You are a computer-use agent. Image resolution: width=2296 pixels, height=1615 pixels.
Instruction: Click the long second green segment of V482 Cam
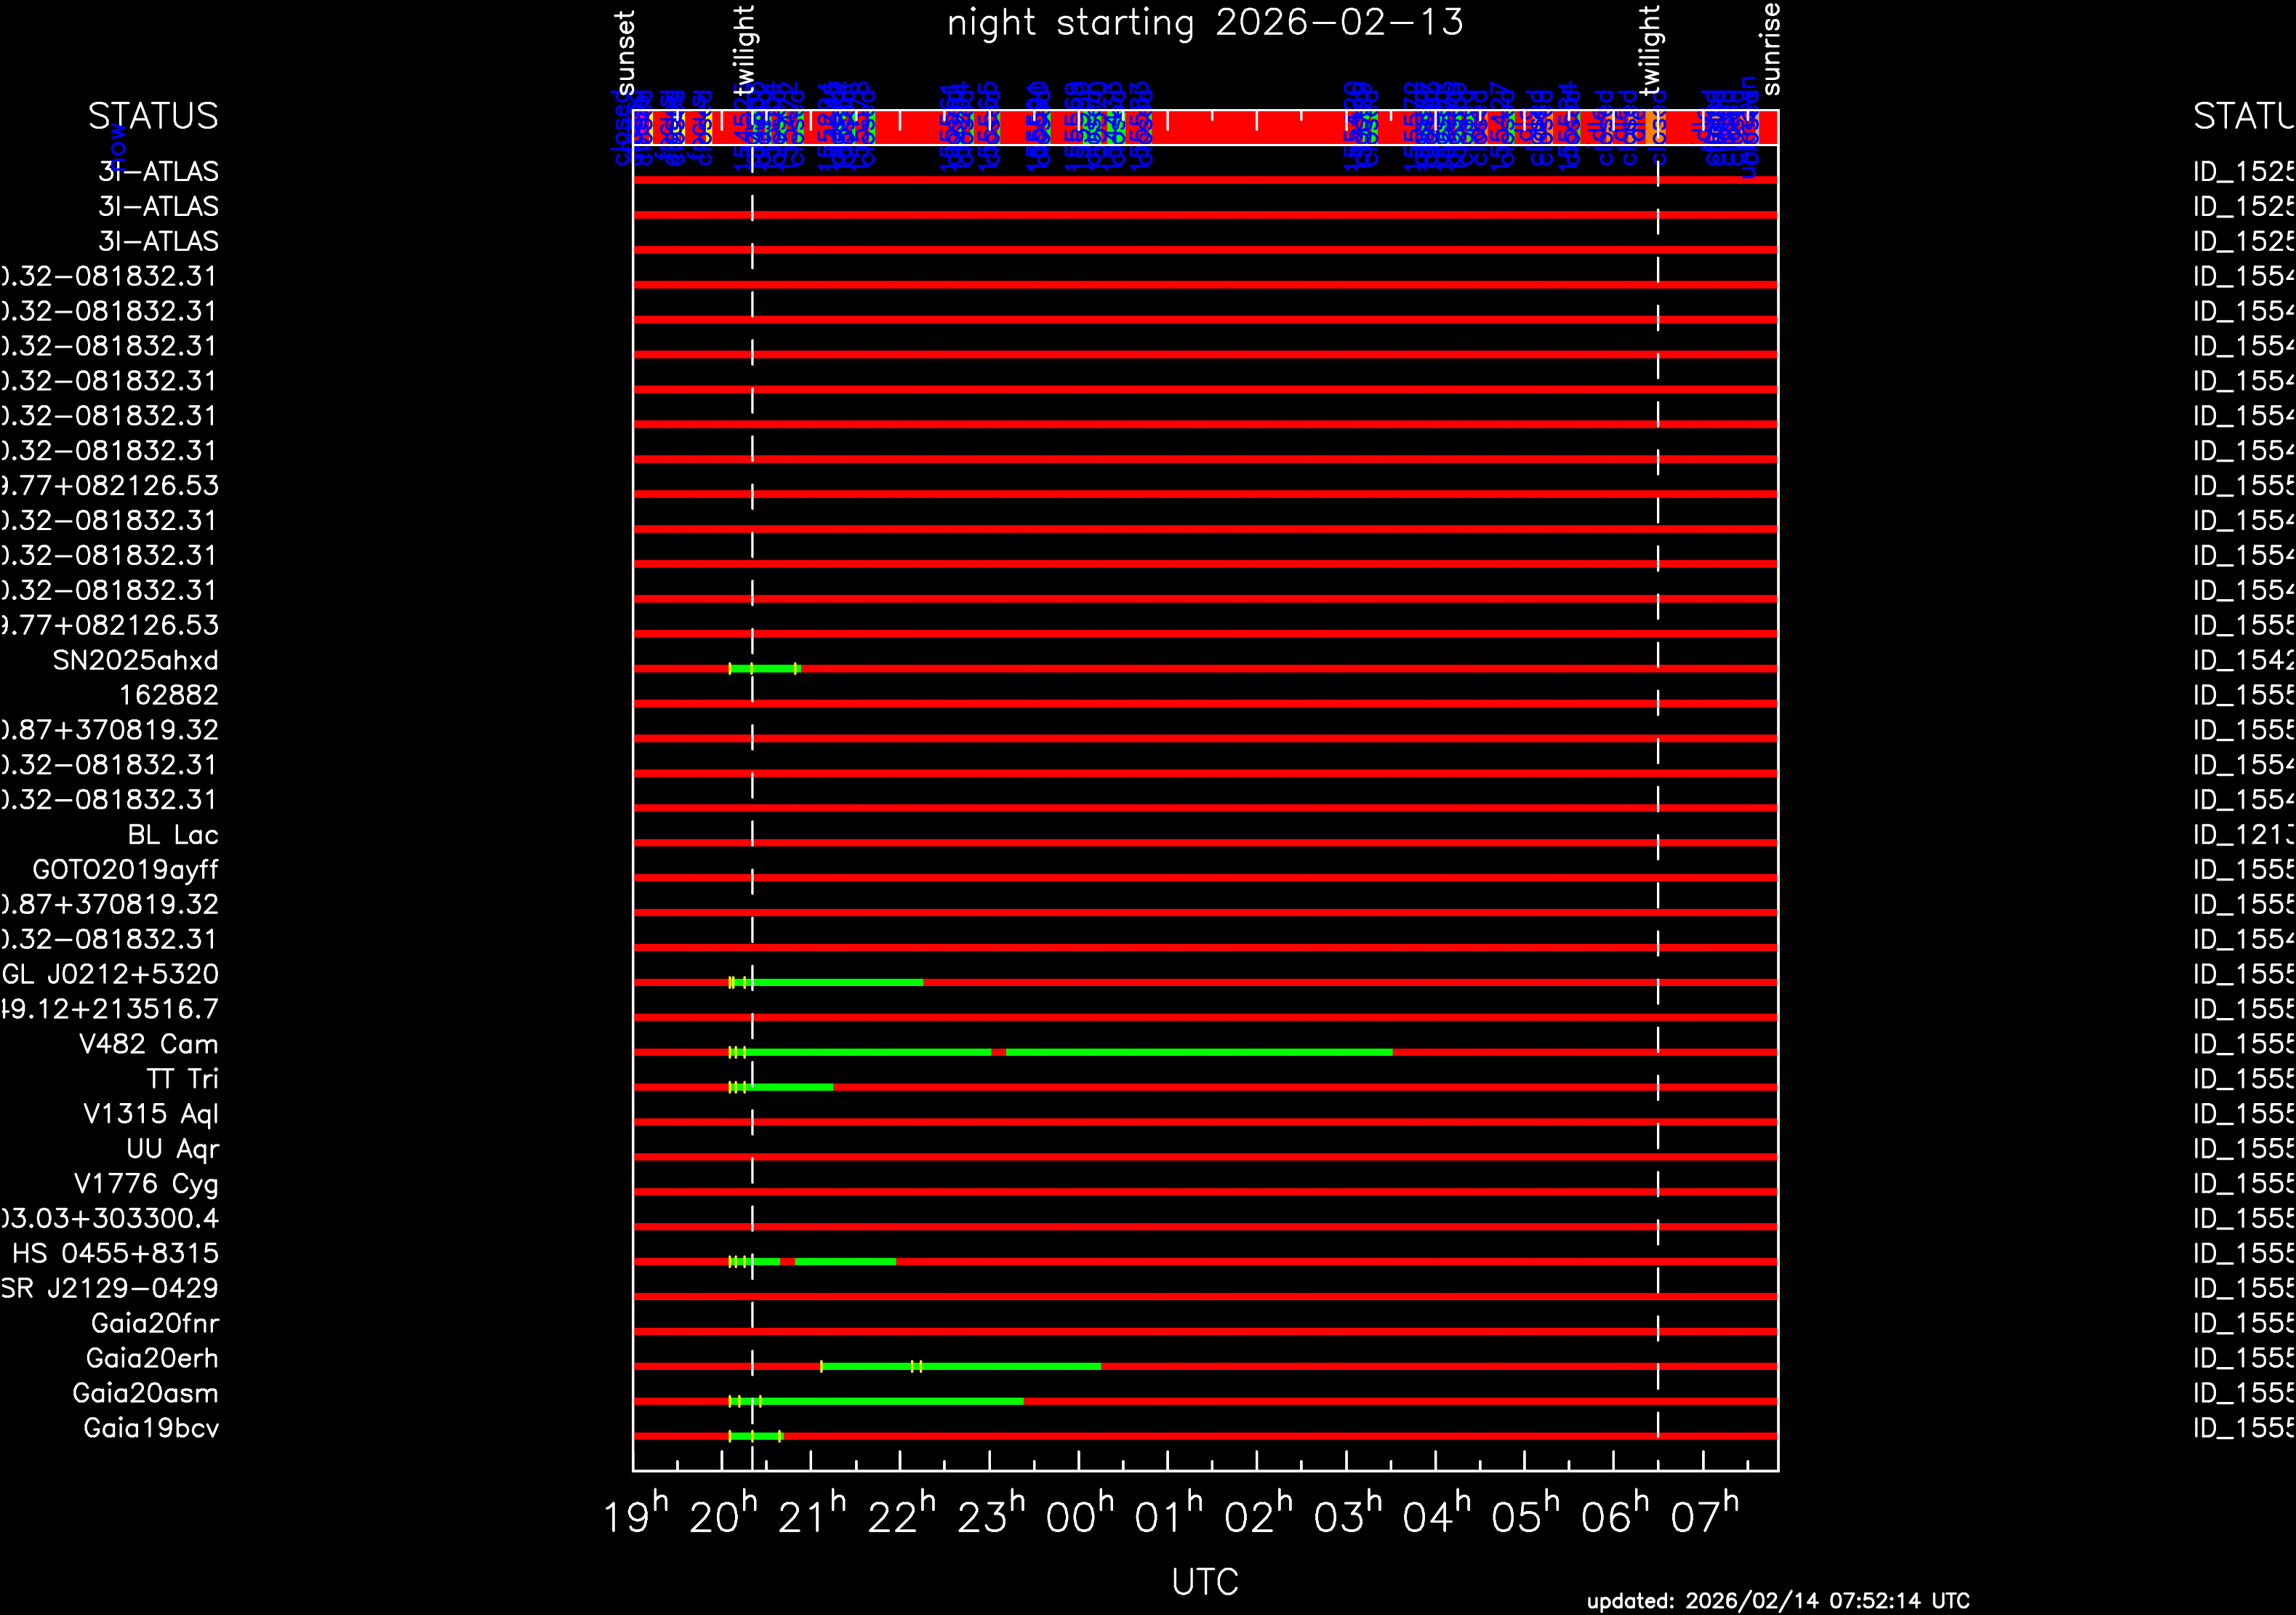pyautogui.click(x=1198, y=1052)
